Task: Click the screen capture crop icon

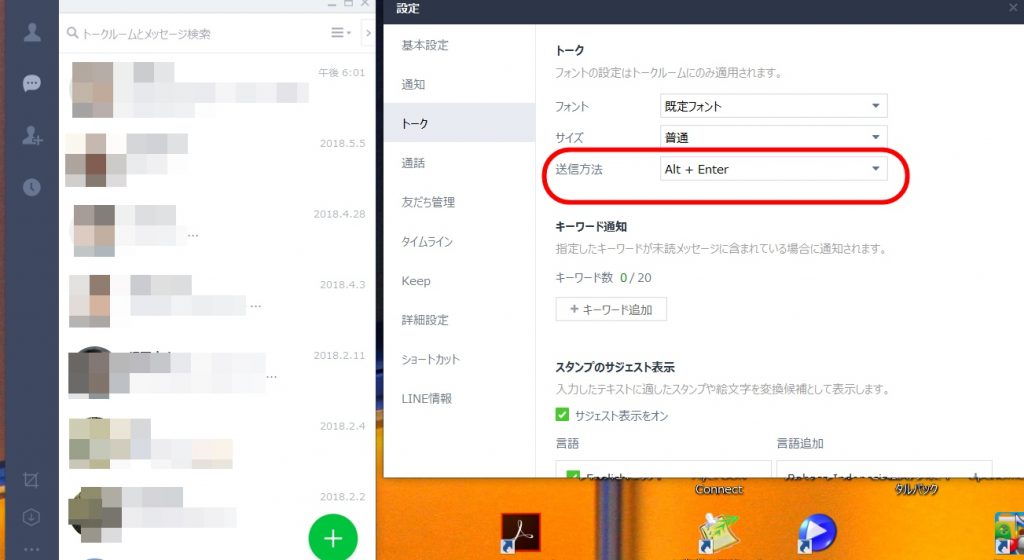Action: [x=31, y=480]
